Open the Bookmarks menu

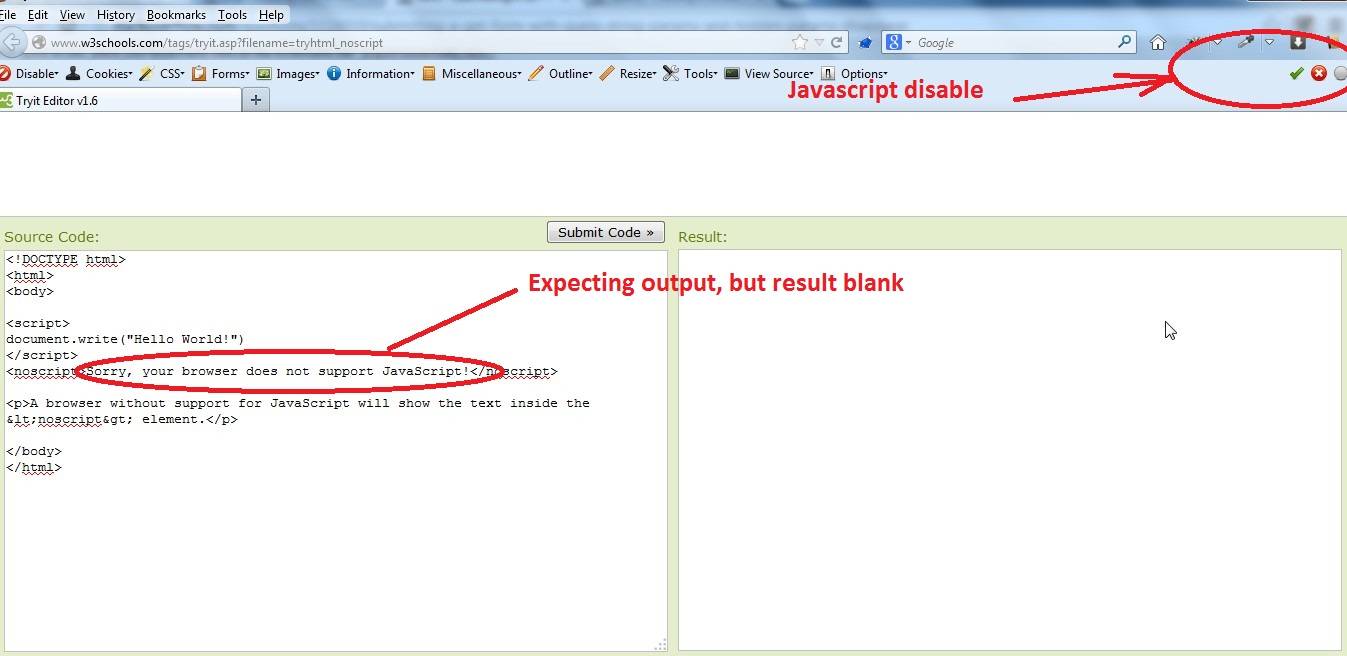point(176,15)
